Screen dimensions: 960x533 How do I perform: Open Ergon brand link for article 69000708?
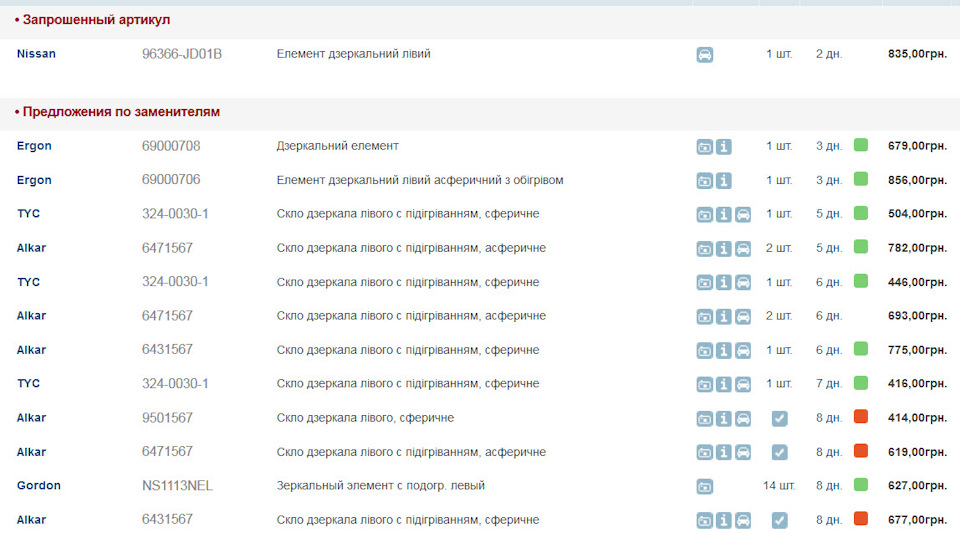[x=34, y=146]
